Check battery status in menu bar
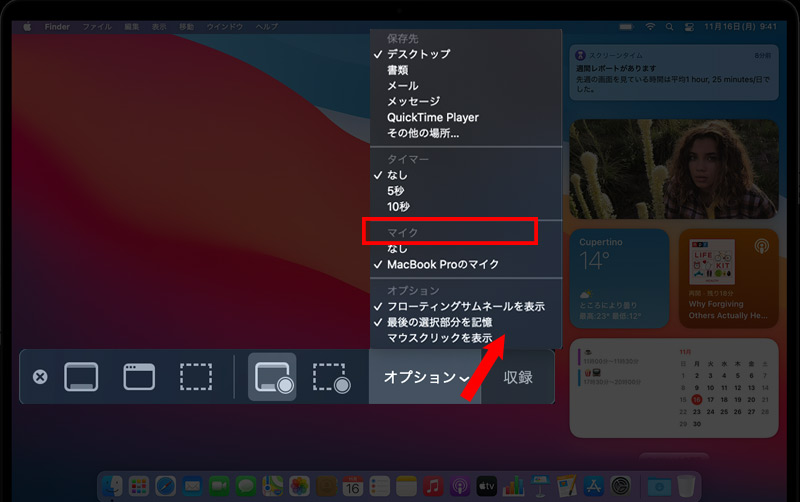The width and height of the screenshot is (800, 502). click(x=626, y=27)
